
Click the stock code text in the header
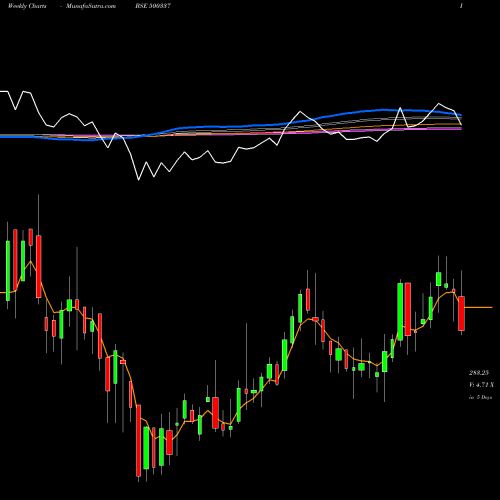[x=153, y=6]
